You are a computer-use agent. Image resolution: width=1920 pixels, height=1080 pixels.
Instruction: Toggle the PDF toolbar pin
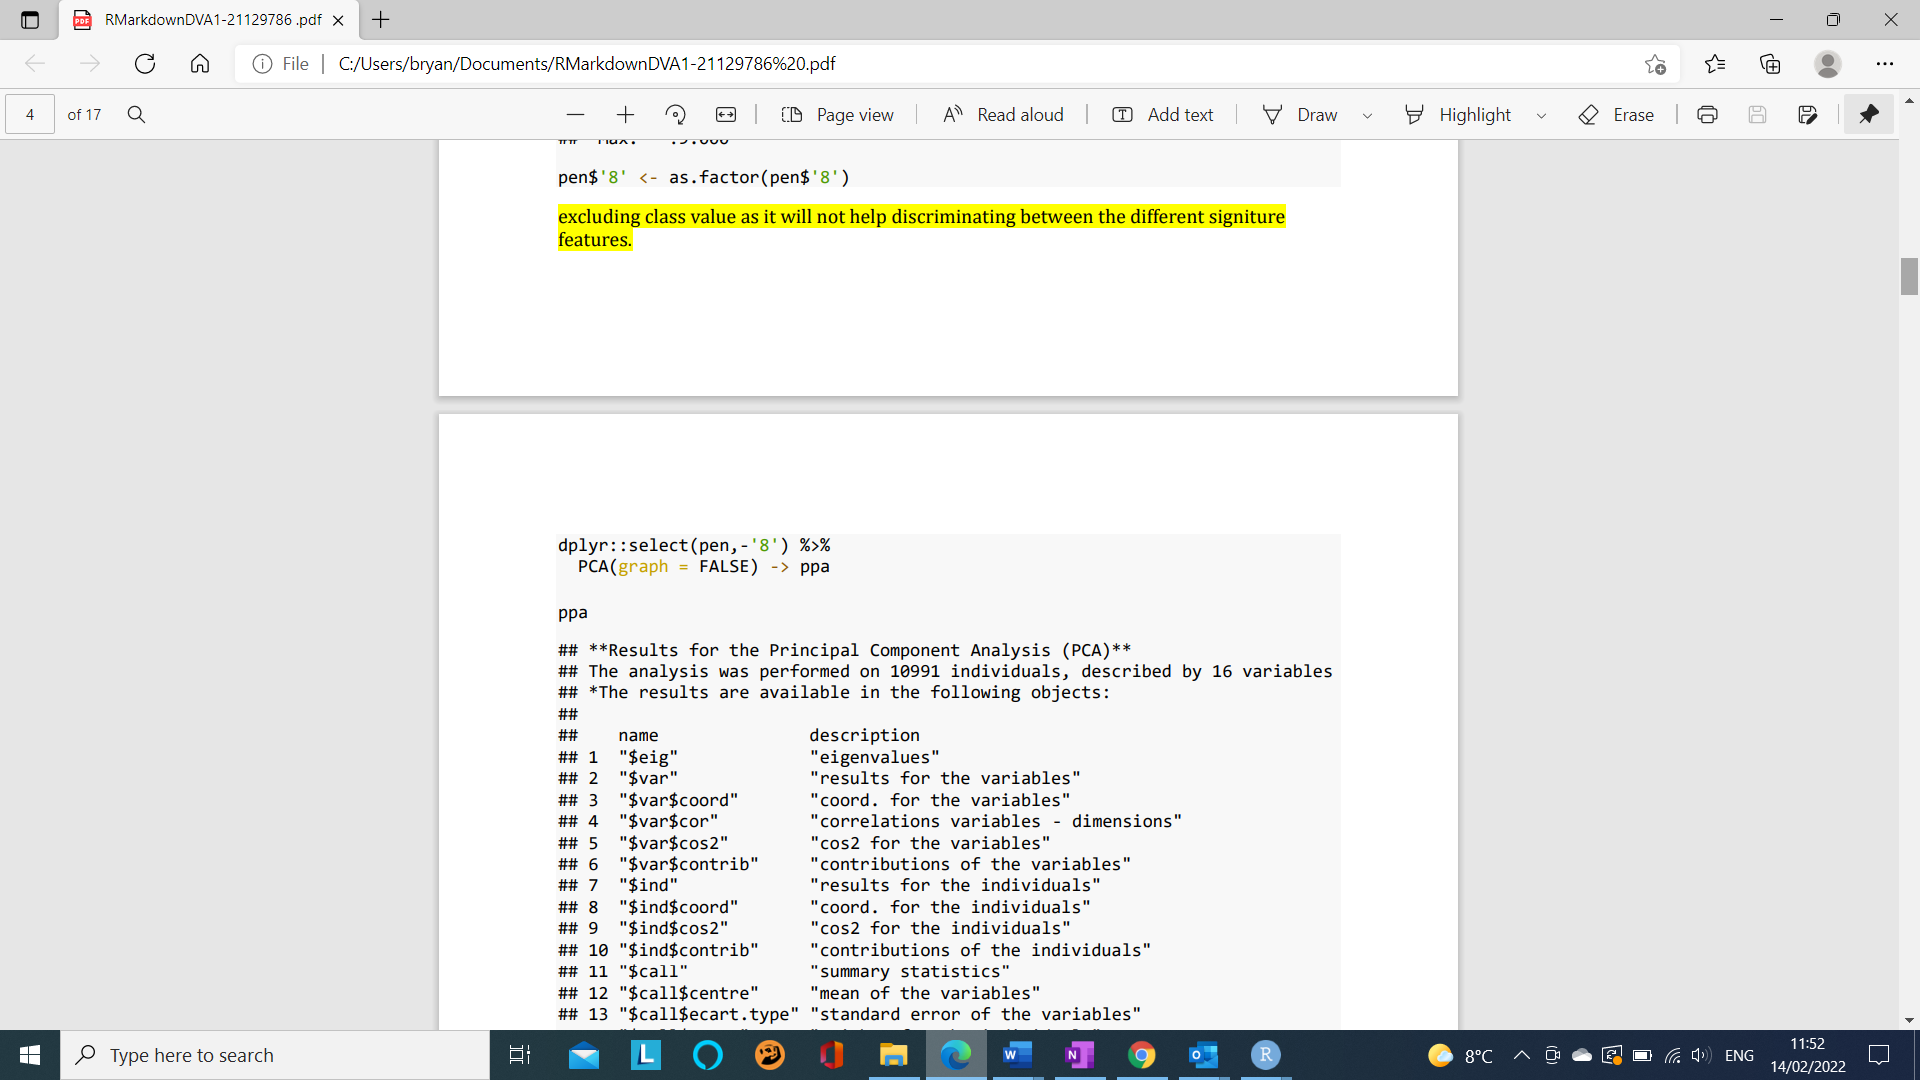(x=1869, y=114)
